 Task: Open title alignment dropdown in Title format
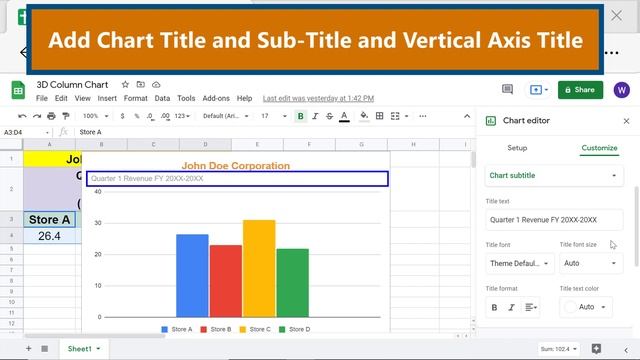click(x=531, y=307)
